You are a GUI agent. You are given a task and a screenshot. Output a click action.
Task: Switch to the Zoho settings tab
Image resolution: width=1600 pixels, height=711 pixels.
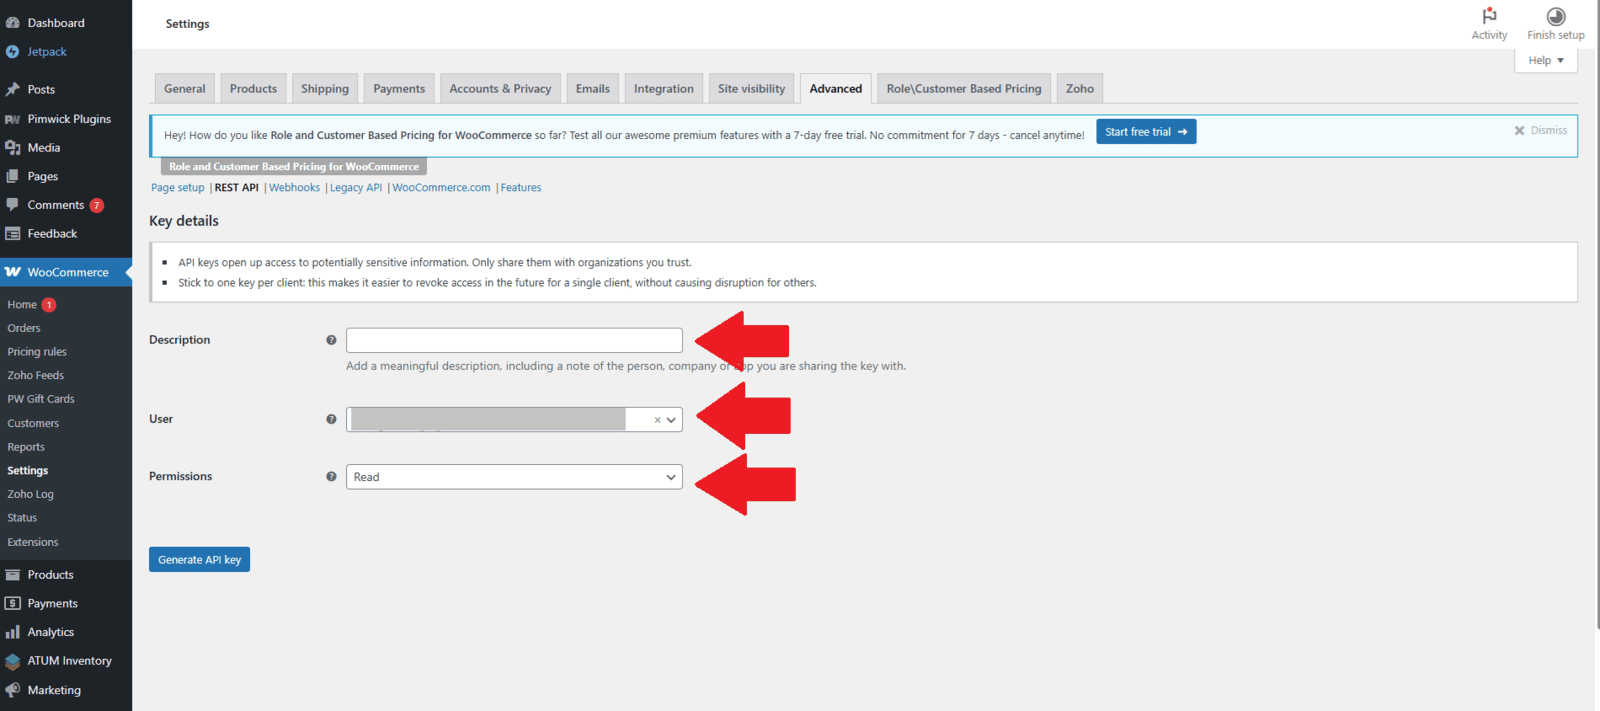pos(1079,89)
